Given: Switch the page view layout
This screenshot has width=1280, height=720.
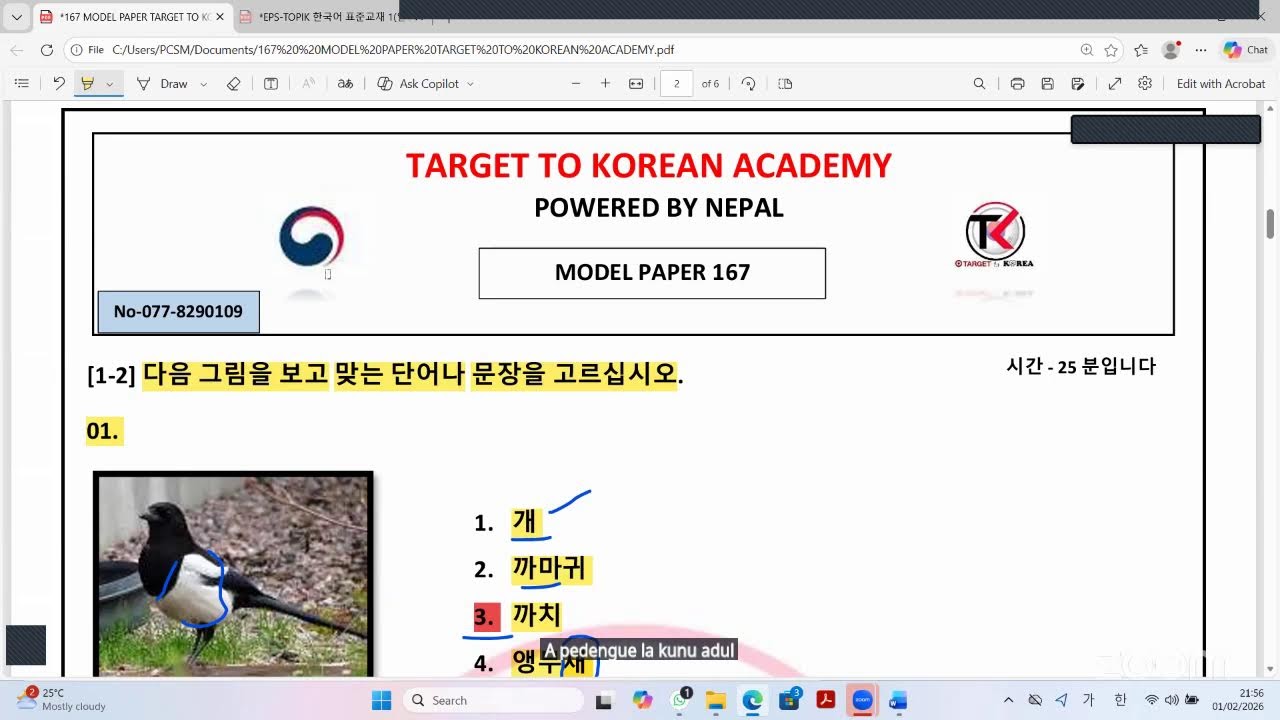Looking at the screenshot, I should coord(785,84).
